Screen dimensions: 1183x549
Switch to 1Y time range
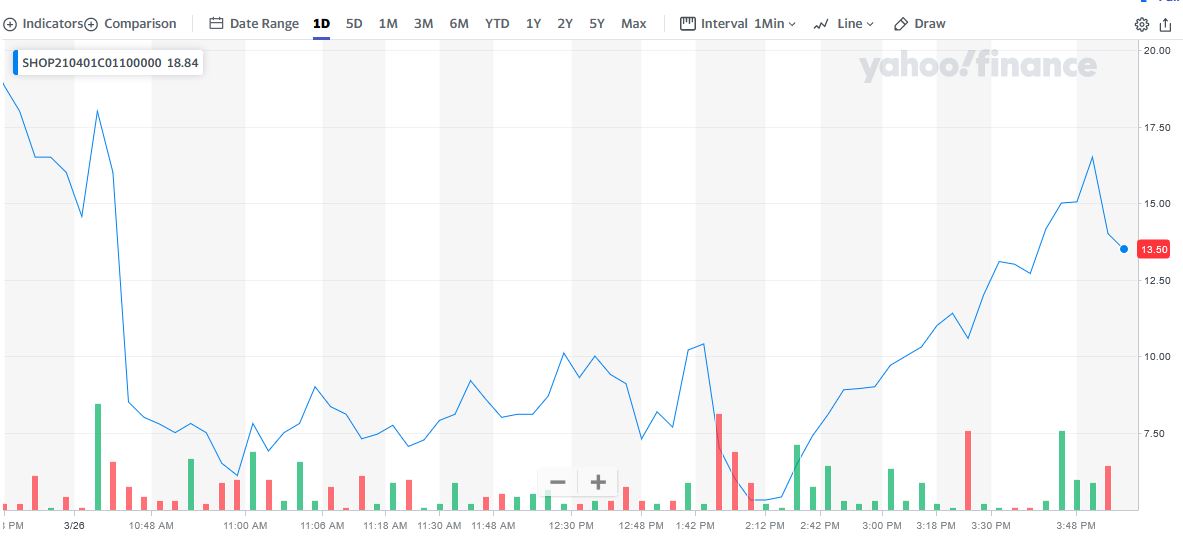[x=533, y=23]
